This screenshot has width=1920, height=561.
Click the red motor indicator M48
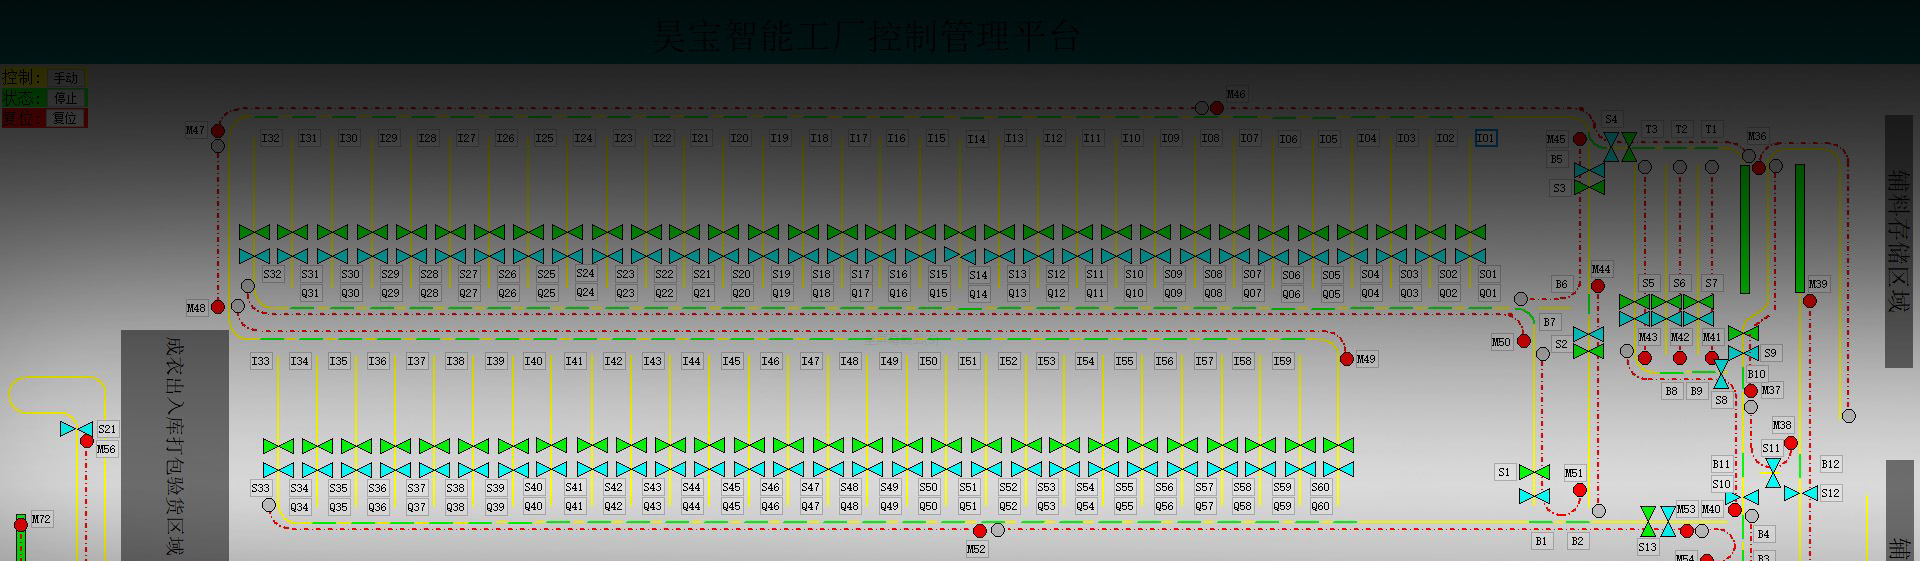click(218, 307)
